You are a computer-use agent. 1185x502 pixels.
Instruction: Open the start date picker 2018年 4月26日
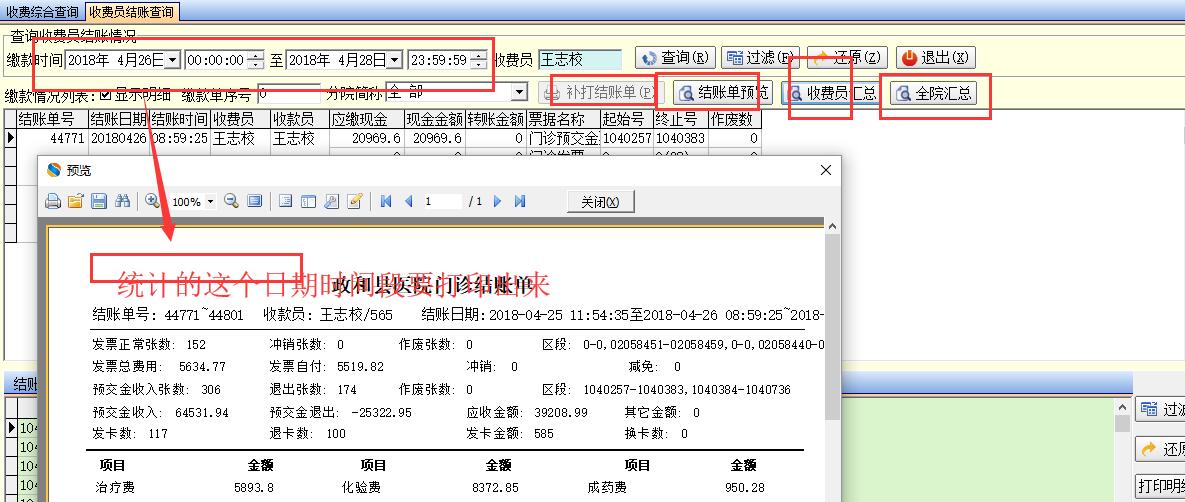[x=172, y=60]
